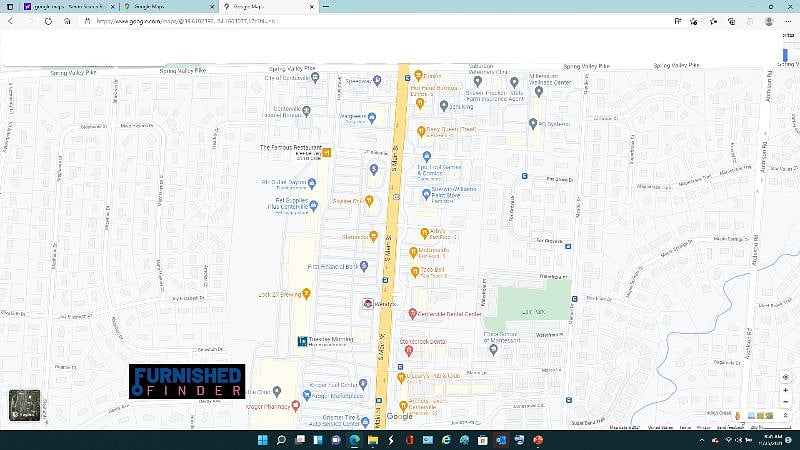Zoom in the map
The width and height of the screenshot is (800, 450).
pyautogui.click(x=785, y=390)
